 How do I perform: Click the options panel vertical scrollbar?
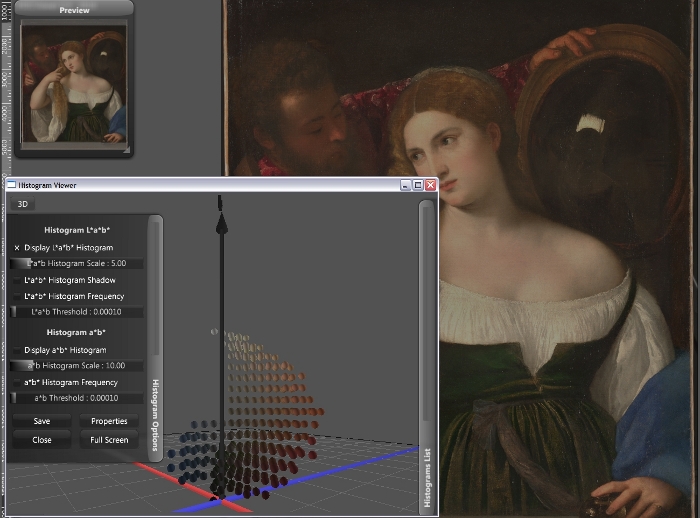155,288
